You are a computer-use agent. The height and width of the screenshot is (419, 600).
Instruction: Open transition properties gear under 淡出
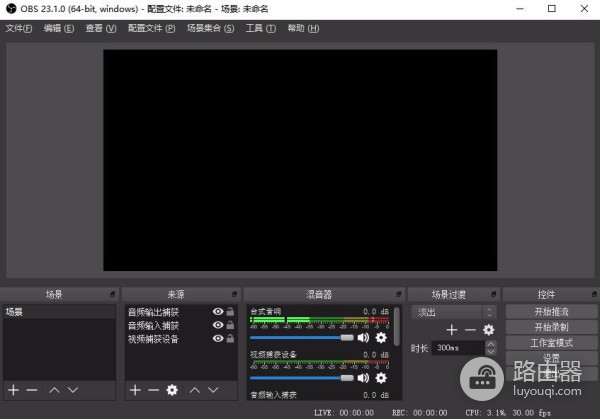(489, 329)
